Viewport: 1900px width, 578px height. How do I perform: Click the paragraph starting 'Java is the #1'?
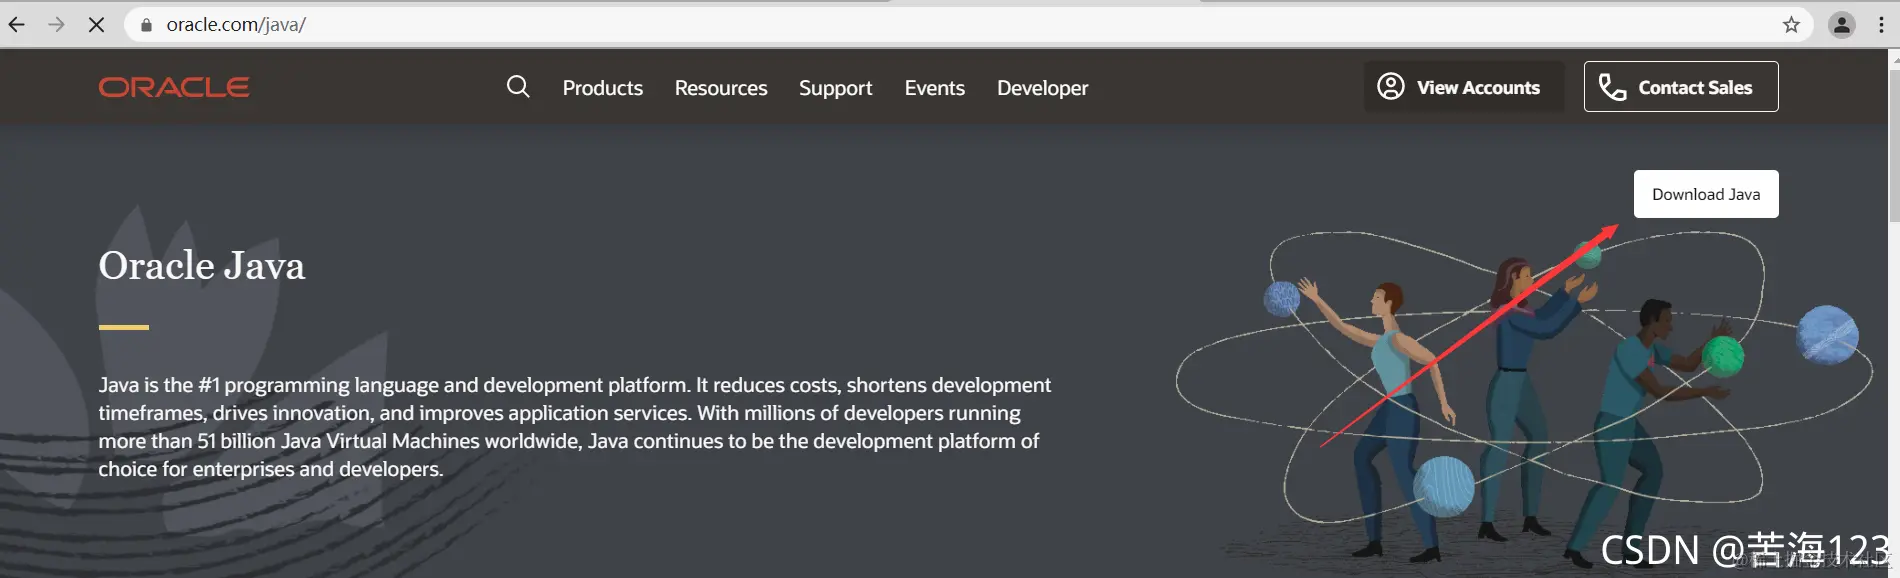(x=574, y=427)
